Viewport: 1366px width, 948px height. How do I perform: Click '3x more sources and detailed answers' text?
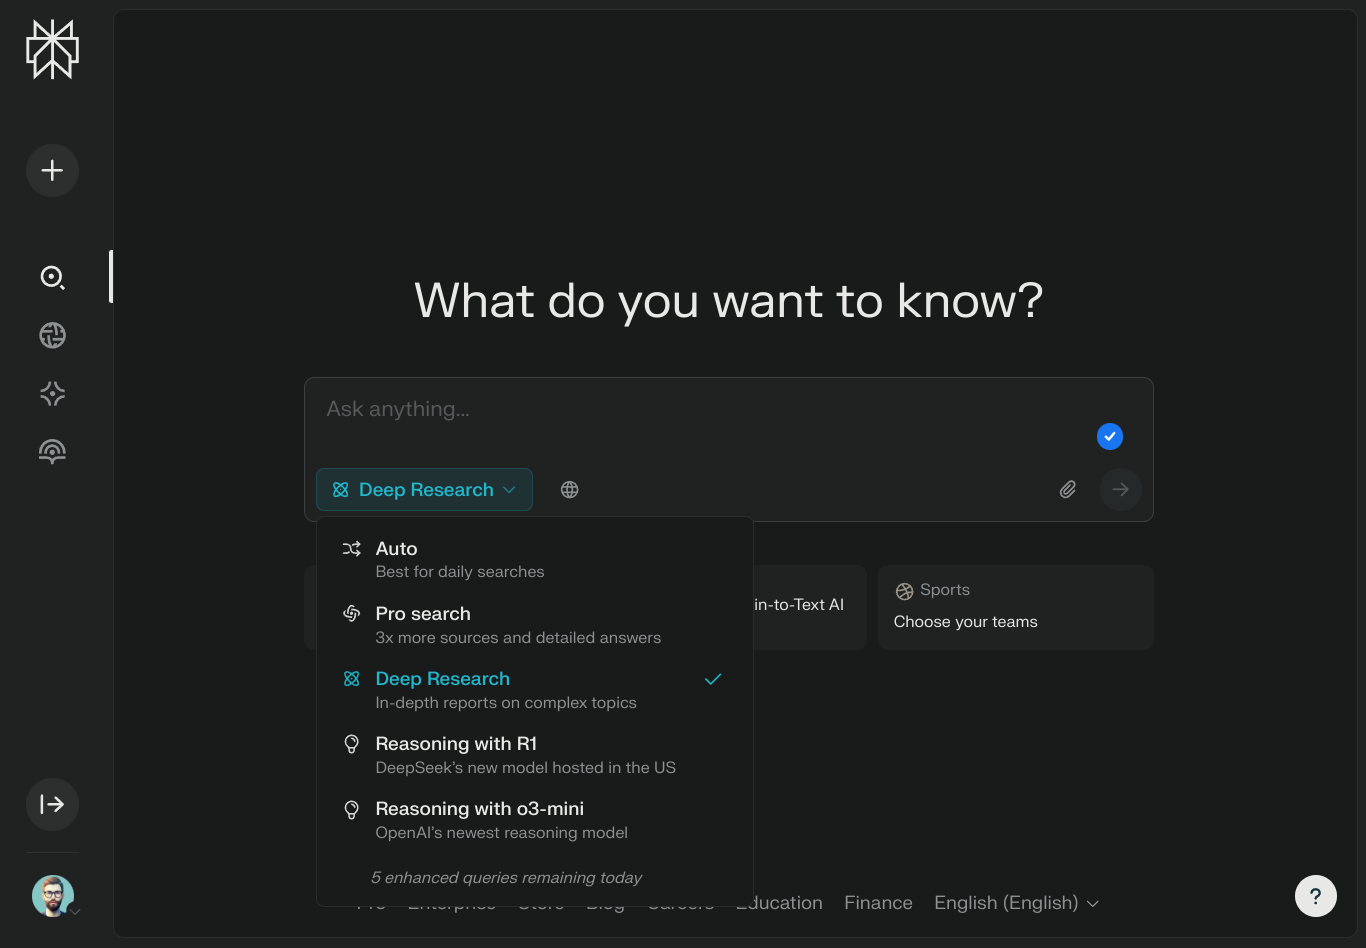518,638
